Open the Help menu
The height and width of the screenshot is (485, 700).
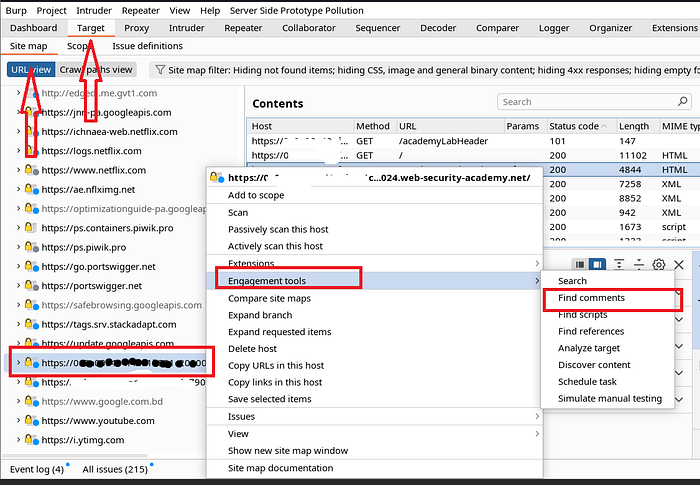click(x=210, y=10)
